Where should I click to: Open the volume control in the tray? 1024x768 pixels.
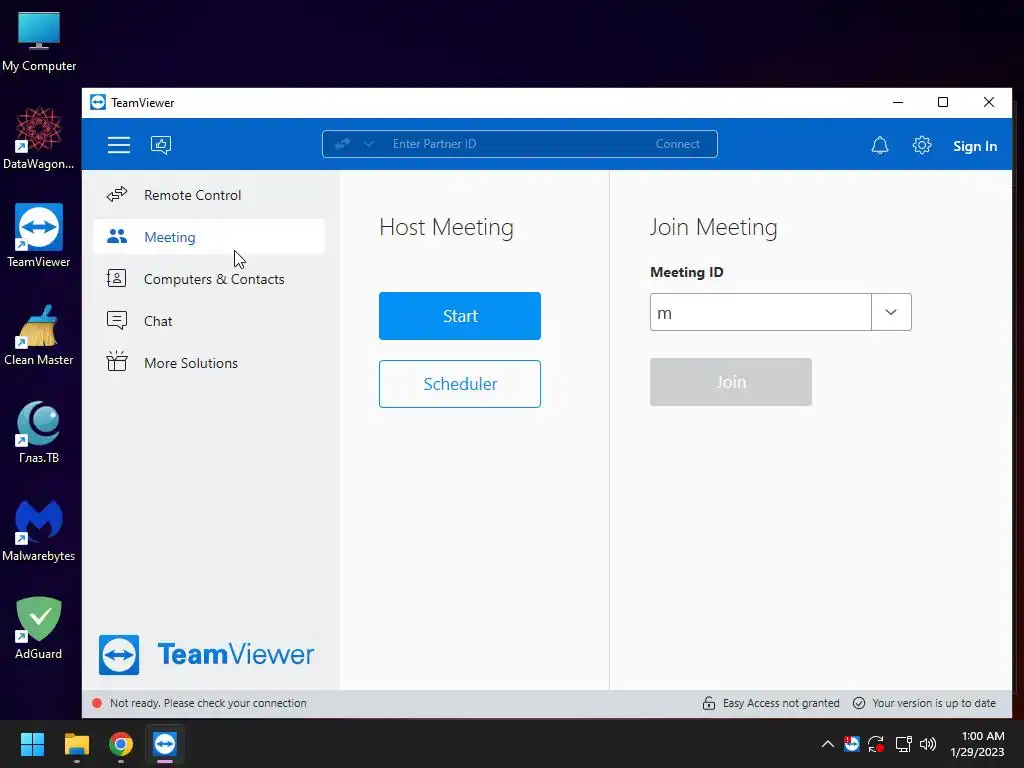[927, 744]
